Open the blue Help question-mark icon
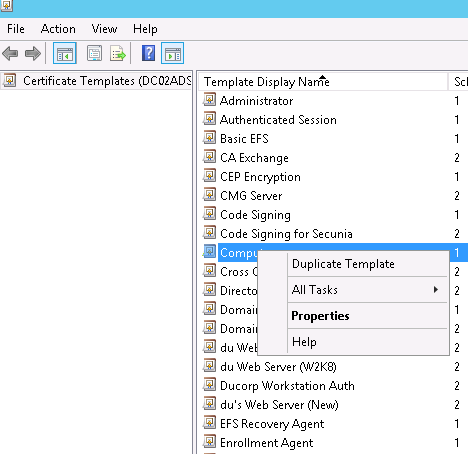The image size is (468, 454). click(148, 53)
